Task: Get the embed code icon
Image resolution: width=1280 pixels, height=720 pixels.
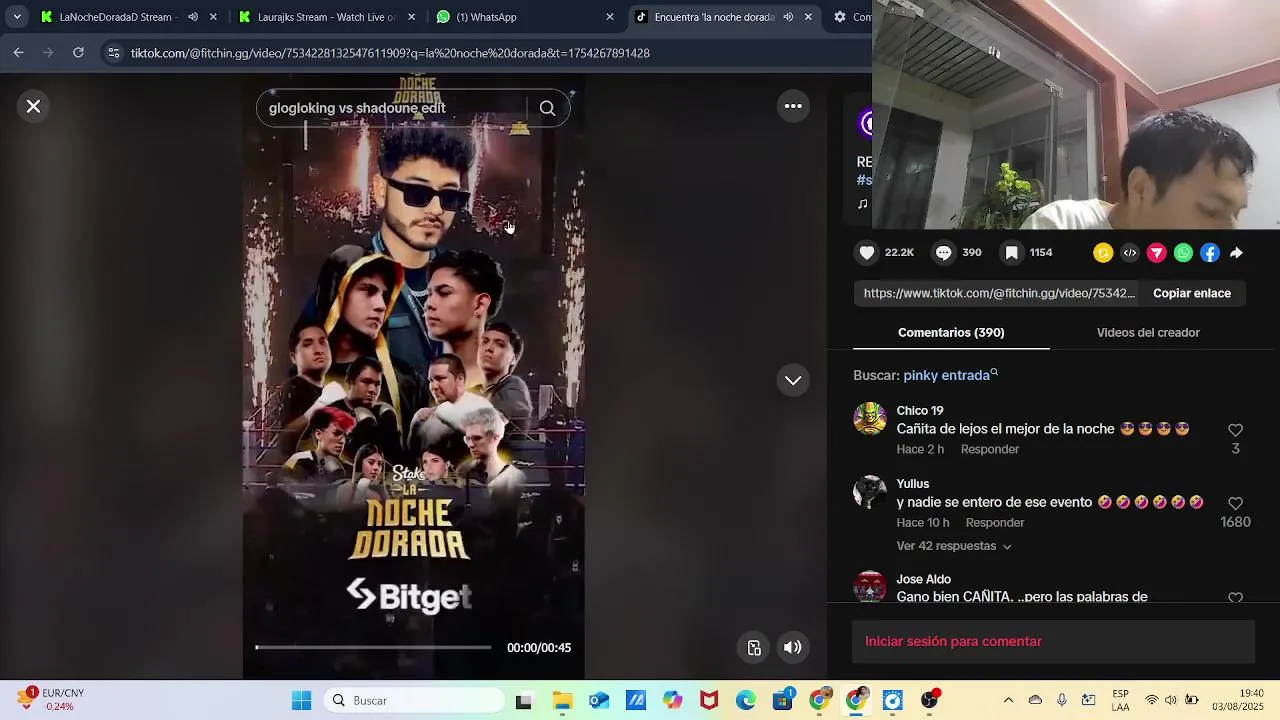Action: coord(1130,253)
